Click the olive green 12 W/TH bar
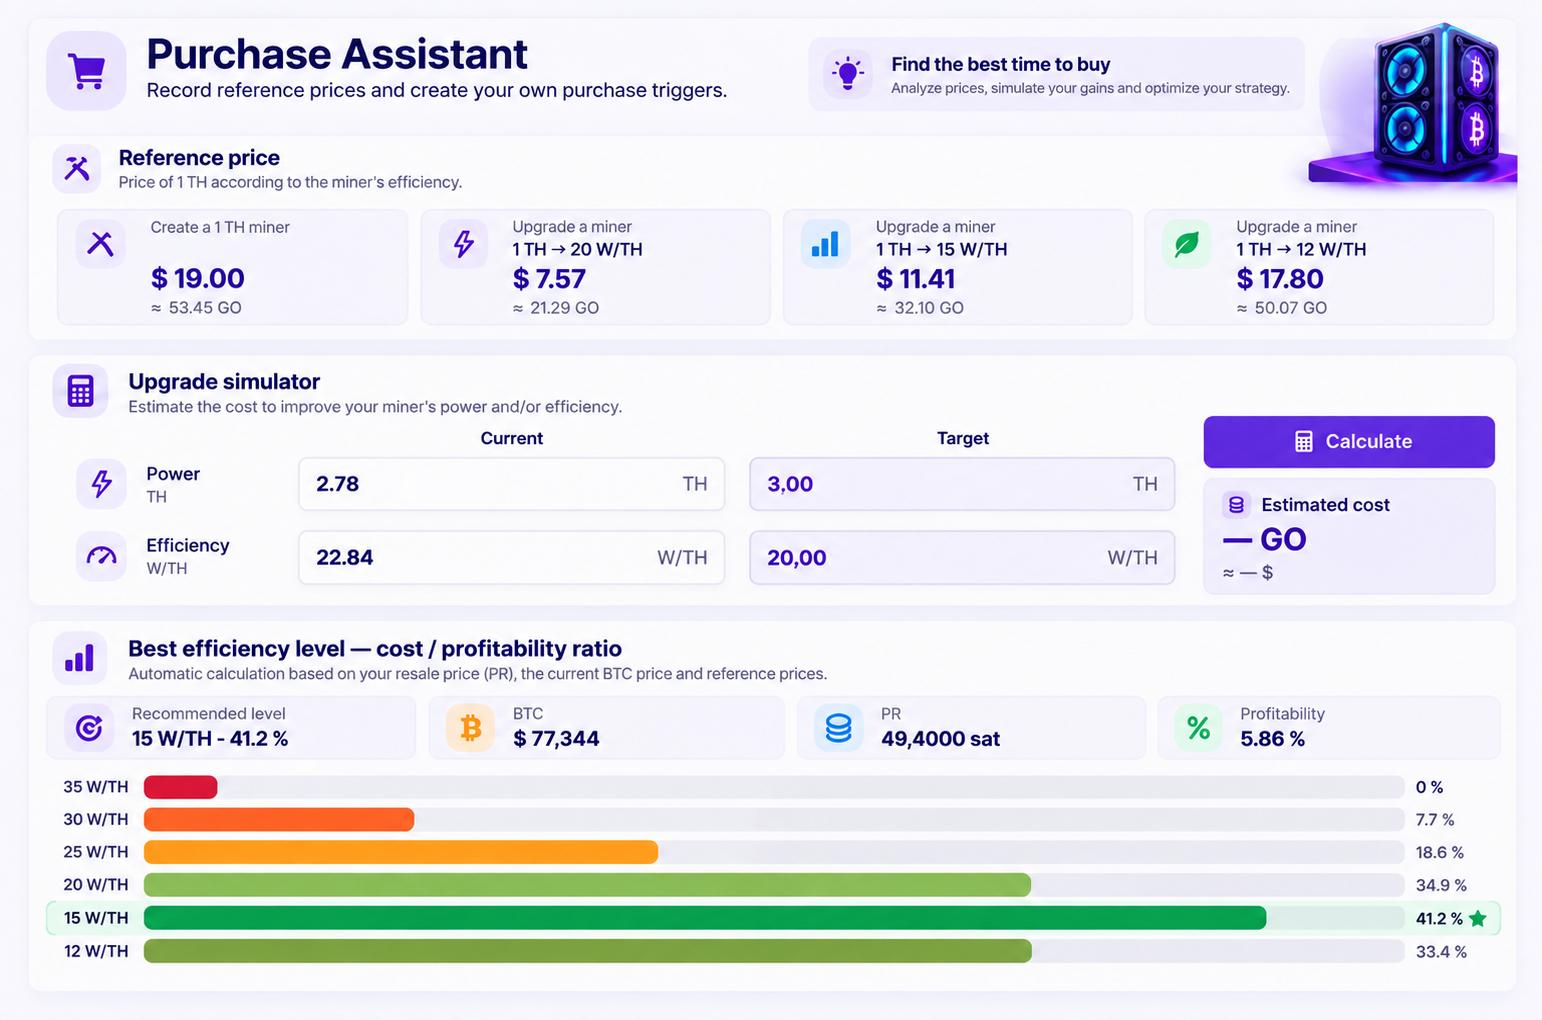The height and width of the screenshot is (1020, 1542). tap(588, 951)
